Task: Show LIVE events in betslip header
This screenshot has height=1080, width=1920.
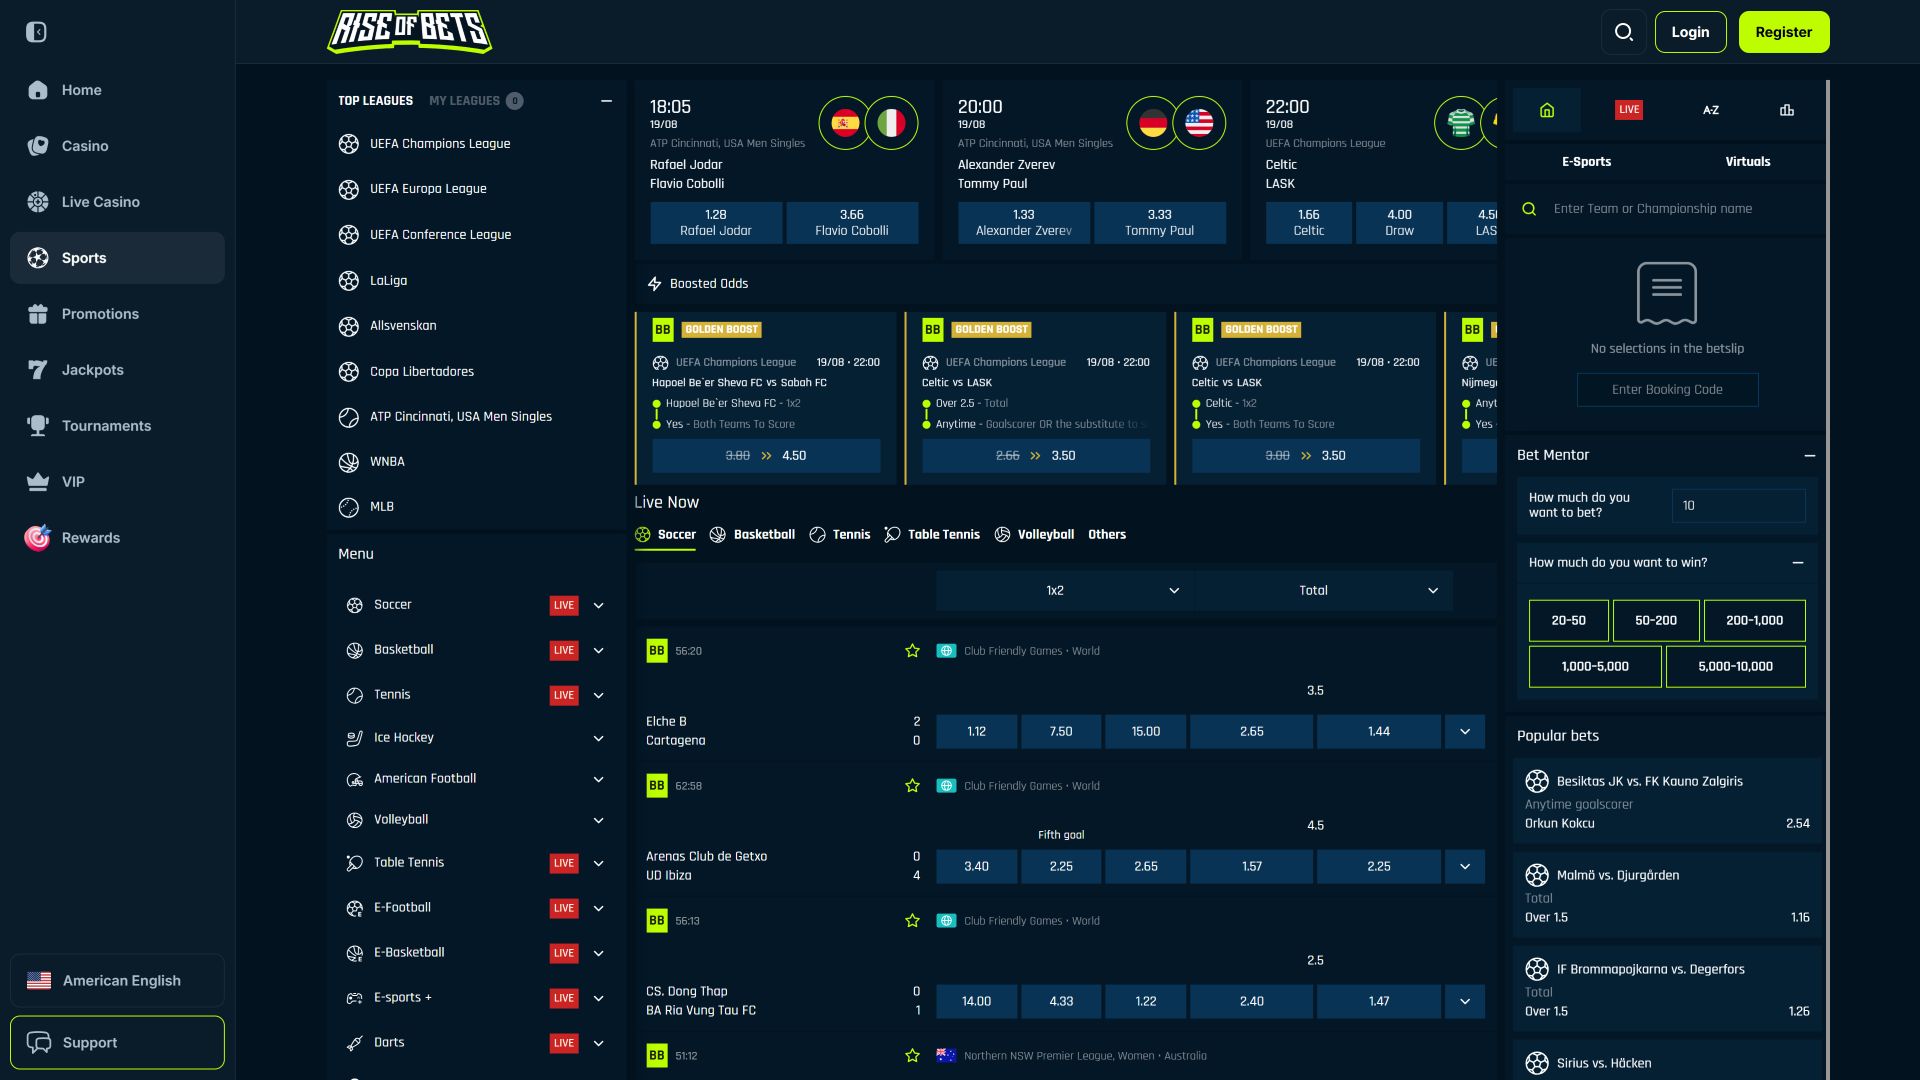Action: click(1629, 110)
